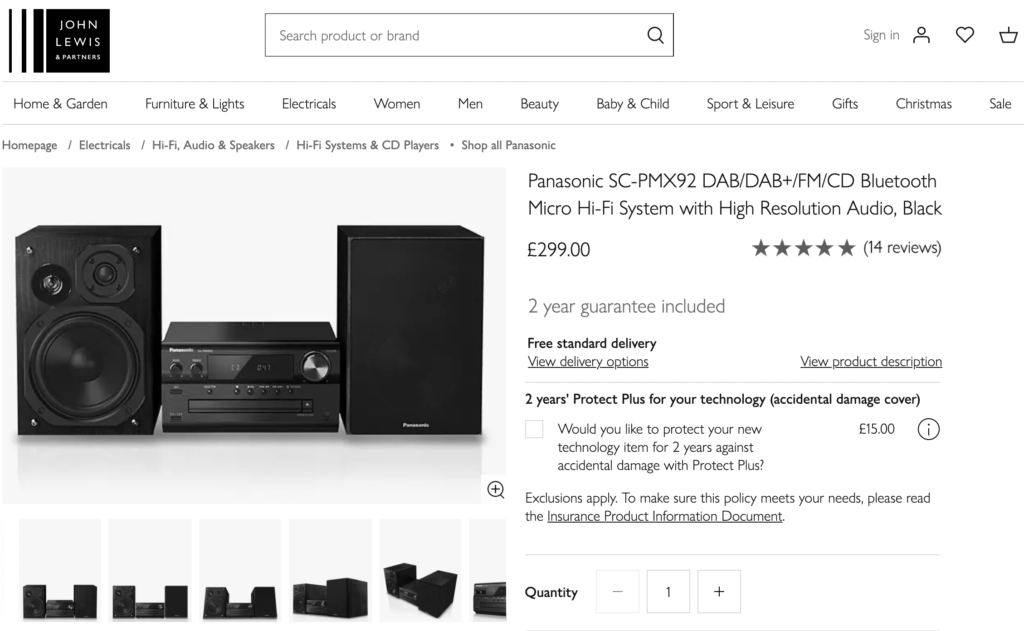Click the View product description link
The image size is (1024, 631).
coord(871,362)
